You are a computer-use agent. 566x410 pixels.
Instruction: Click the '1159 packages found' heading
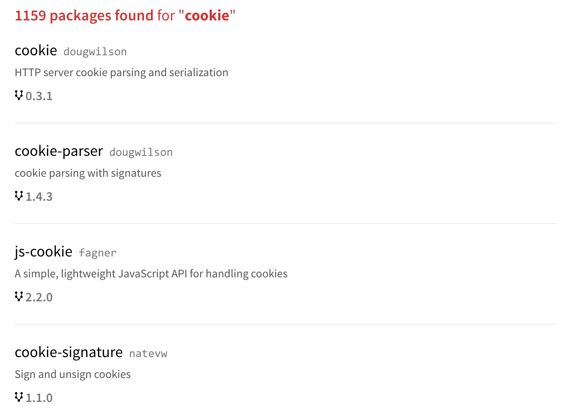click(x=125, y=16)
